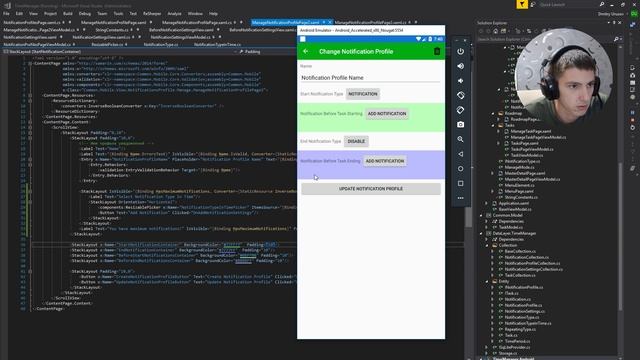Click the Quick Launch search box
This screenshot has width=640, height=360.
pyautogui.click(x=569, y=4)
